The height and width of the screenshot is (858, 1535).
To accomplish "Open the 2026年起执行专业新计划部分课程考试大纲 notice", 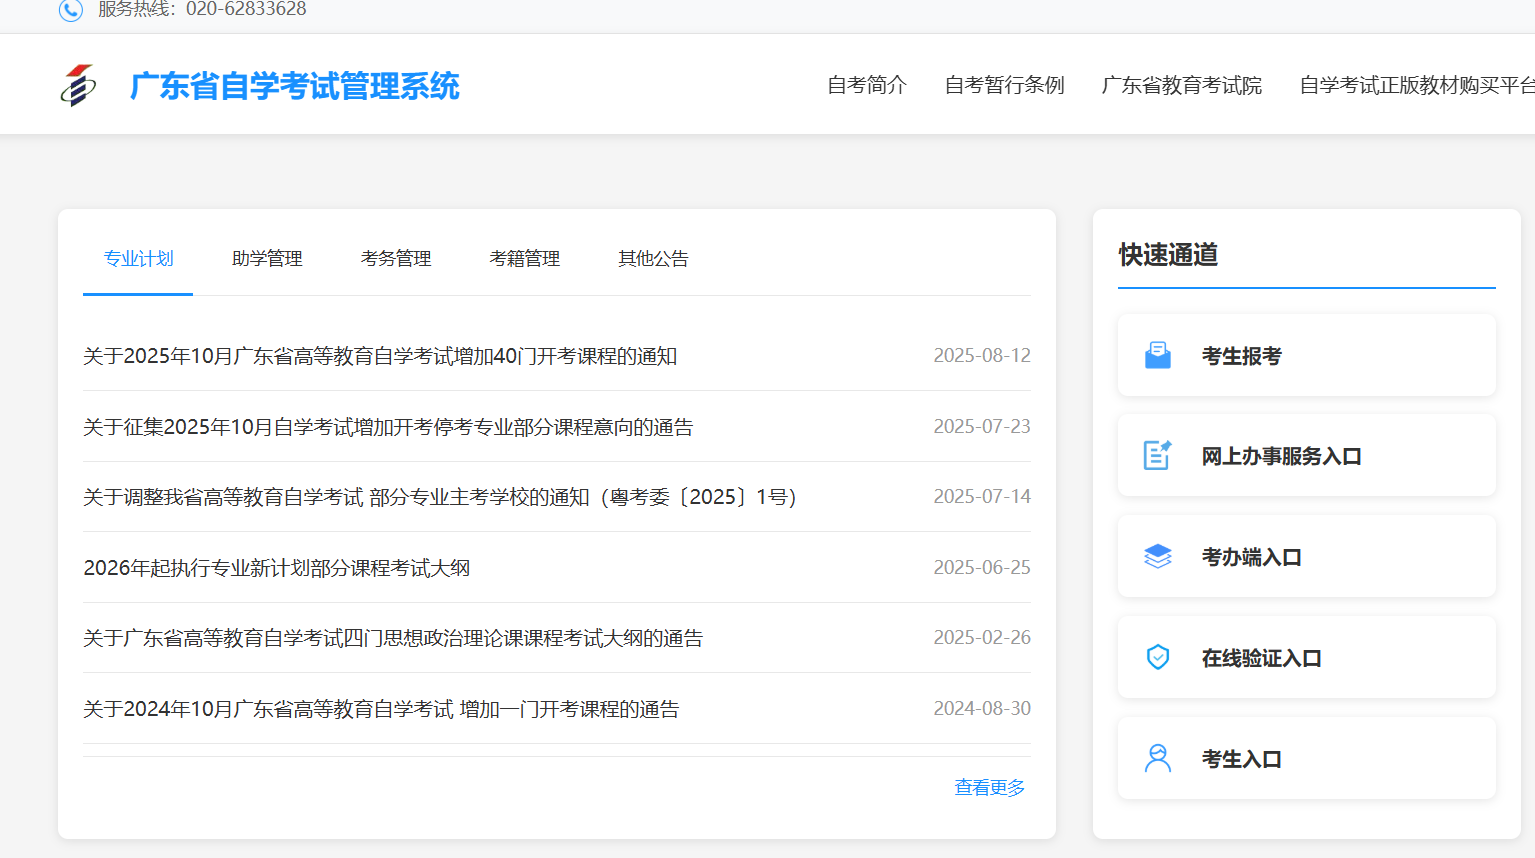I will coord(276,567).
